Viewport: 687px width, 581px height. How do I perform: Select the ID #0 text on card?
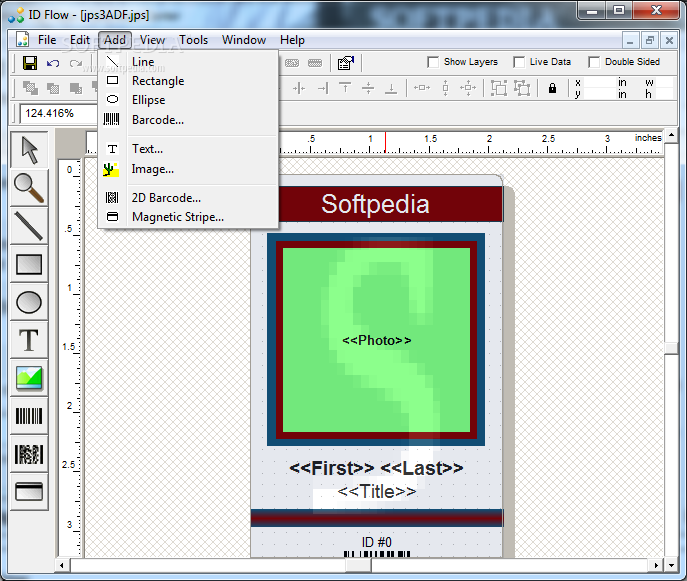coord(376,542)
